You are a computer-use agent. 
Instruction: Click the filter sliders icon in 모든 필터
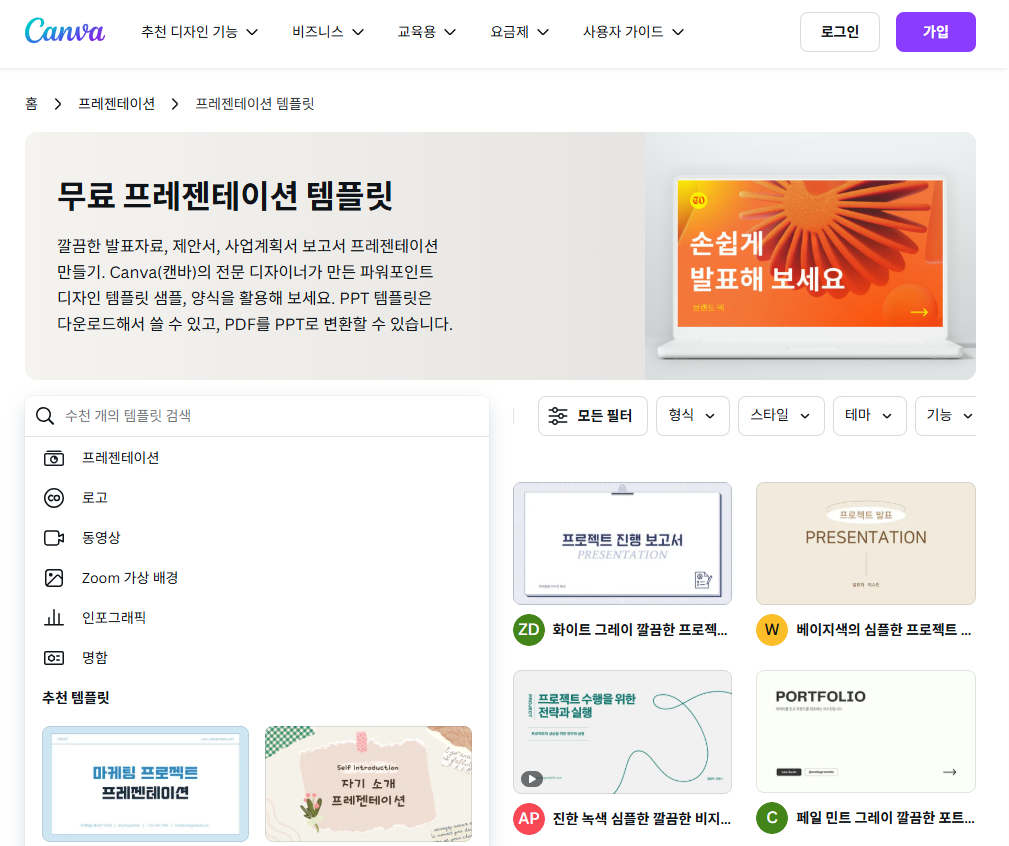point(557,416)
